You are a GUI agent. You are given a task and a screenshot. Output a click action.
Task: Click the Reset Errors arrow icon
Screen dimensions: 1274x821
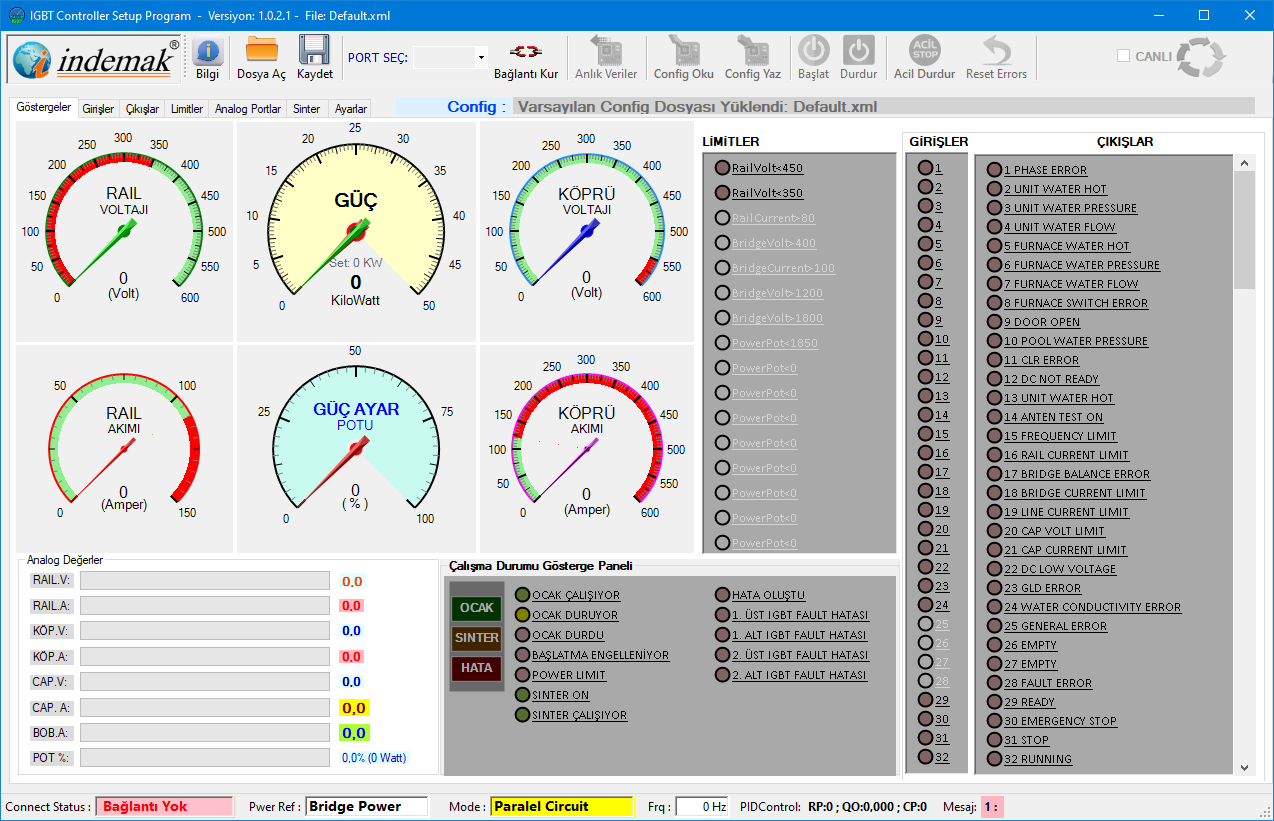(x=996, y=50)
